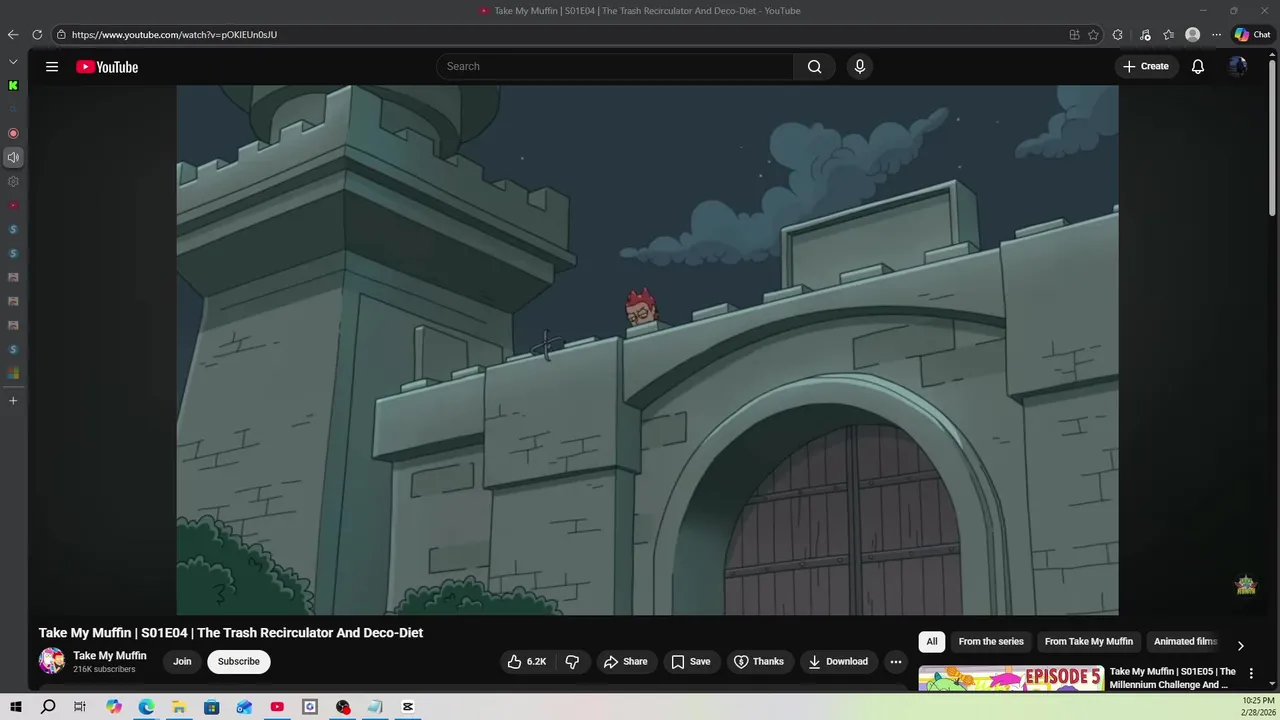Collapse vertical tabs chevron
Image resolution: width=1280 pixels, height=720 pixels.
point(13,62)
